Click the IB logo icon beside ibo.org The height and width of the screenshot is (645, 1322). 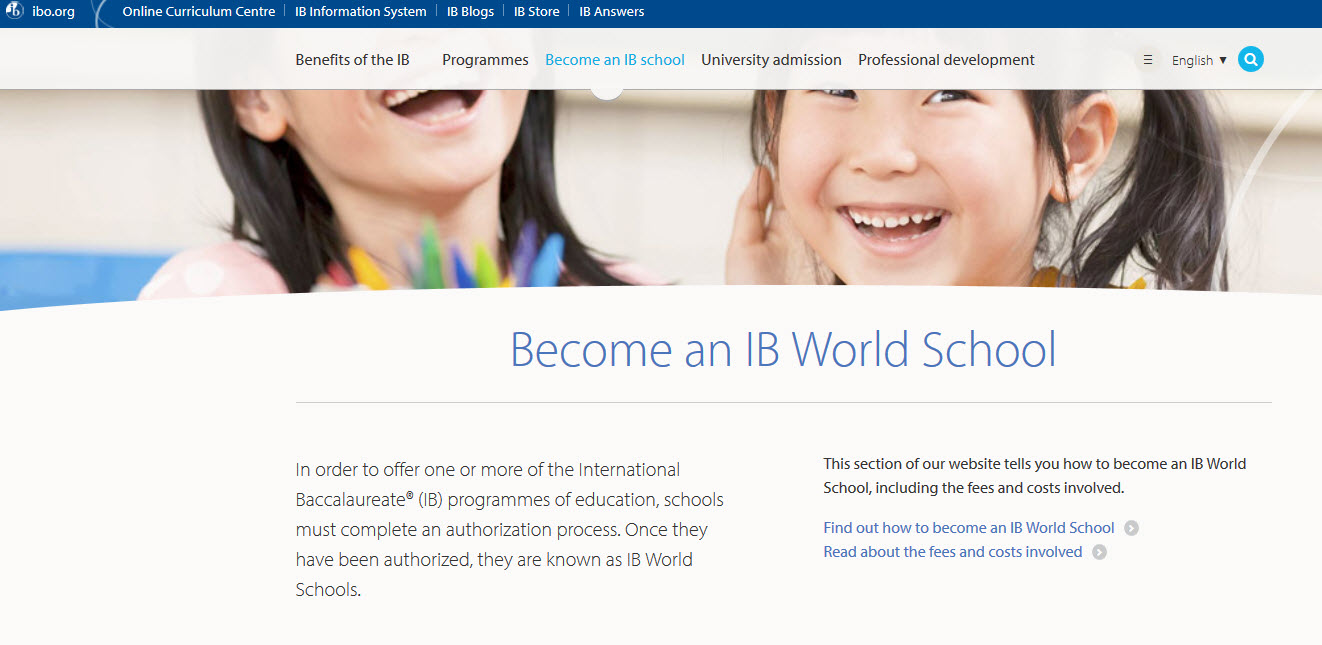pyautogui.click(x=14, y=12)
